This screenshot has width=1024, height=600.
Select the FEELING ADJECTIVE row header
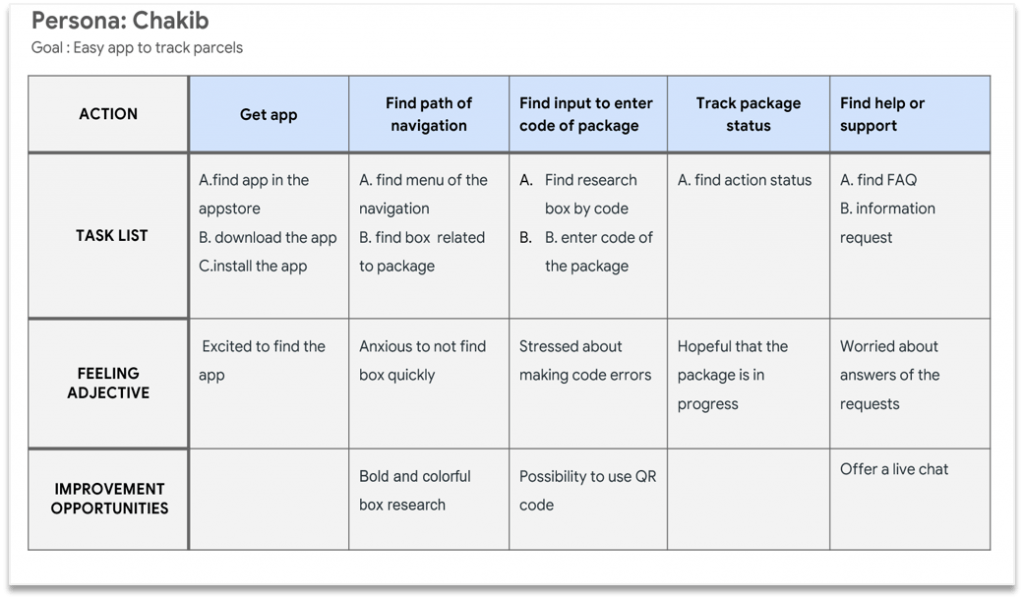click(108, 383)
